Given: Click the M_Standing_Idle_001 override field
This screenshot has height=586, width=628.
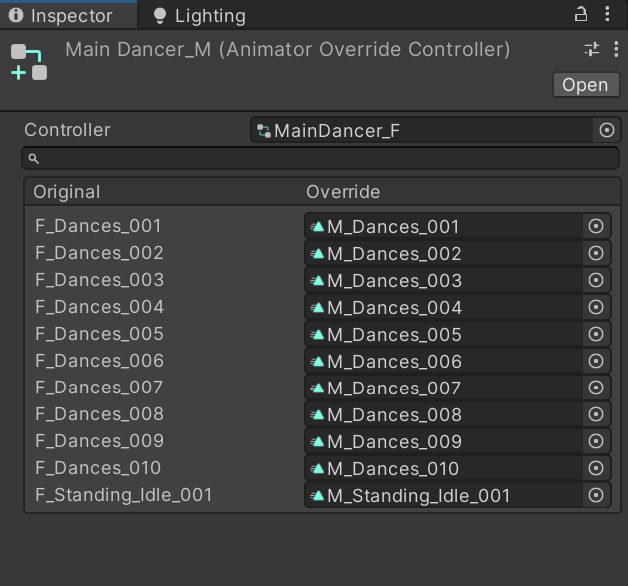Looking at the screenshot, I should [x=444, y=495].
